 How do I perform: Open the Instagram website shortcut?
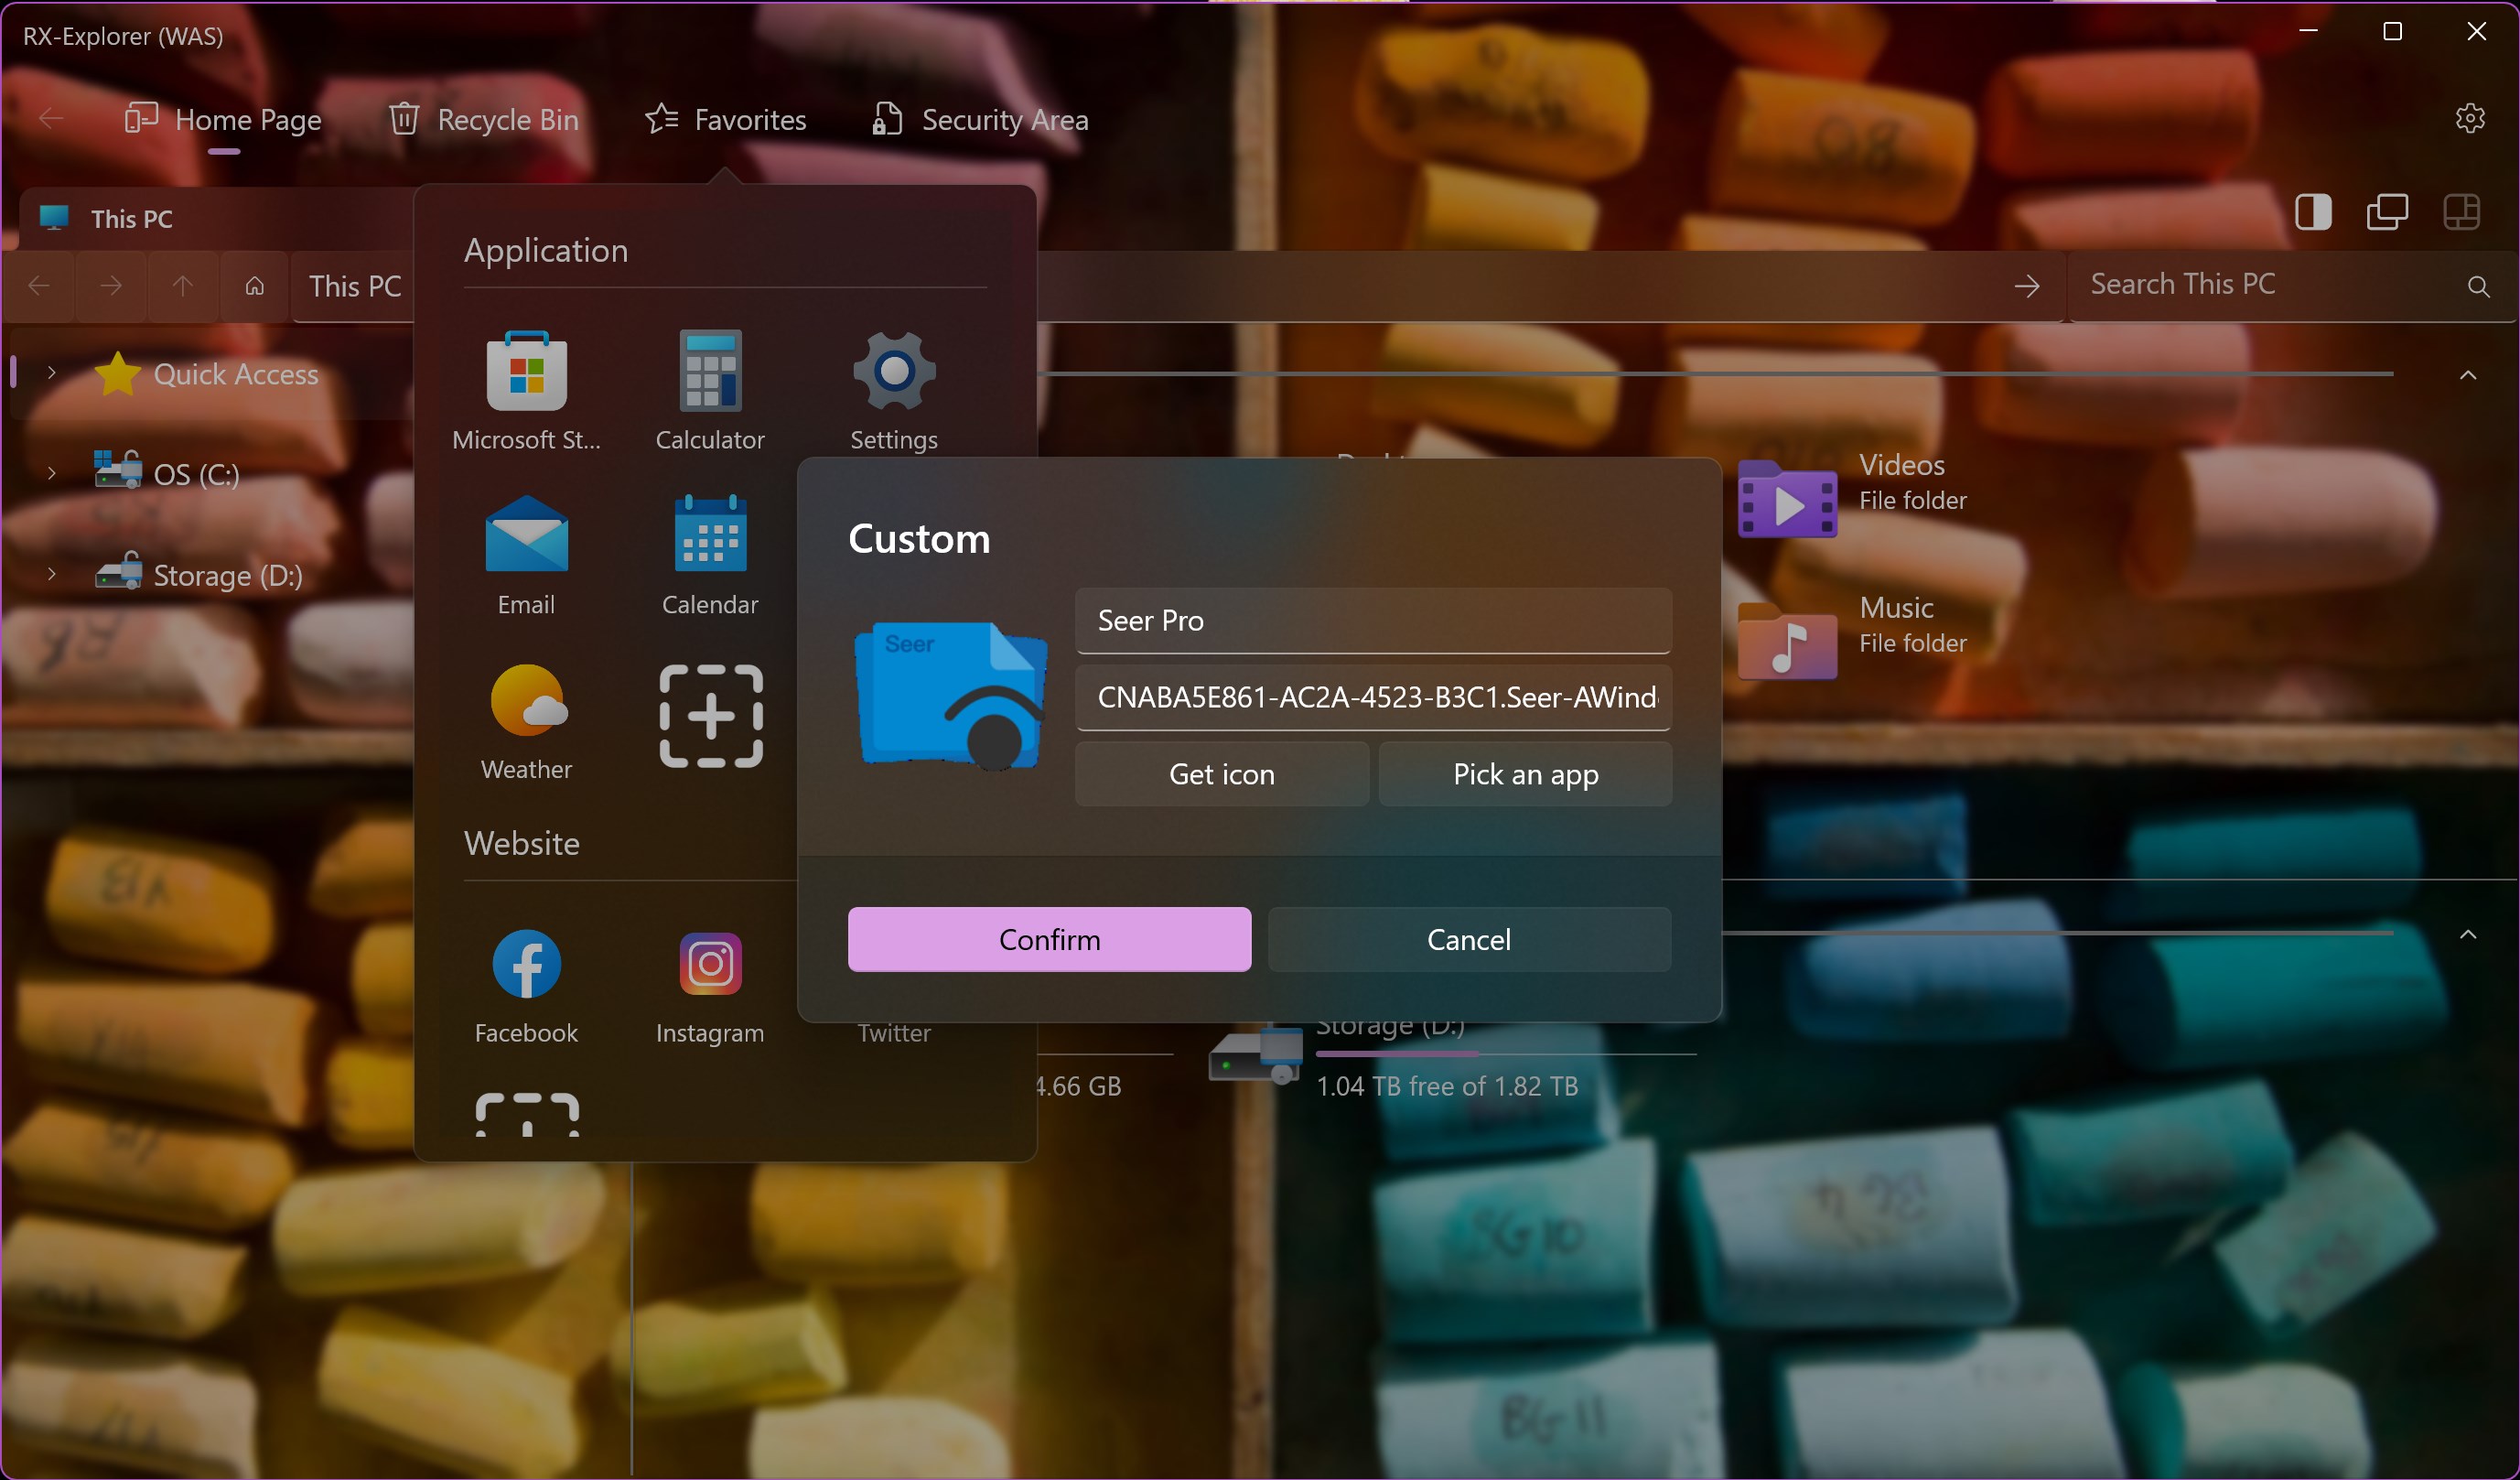click(x=710, y=965)
